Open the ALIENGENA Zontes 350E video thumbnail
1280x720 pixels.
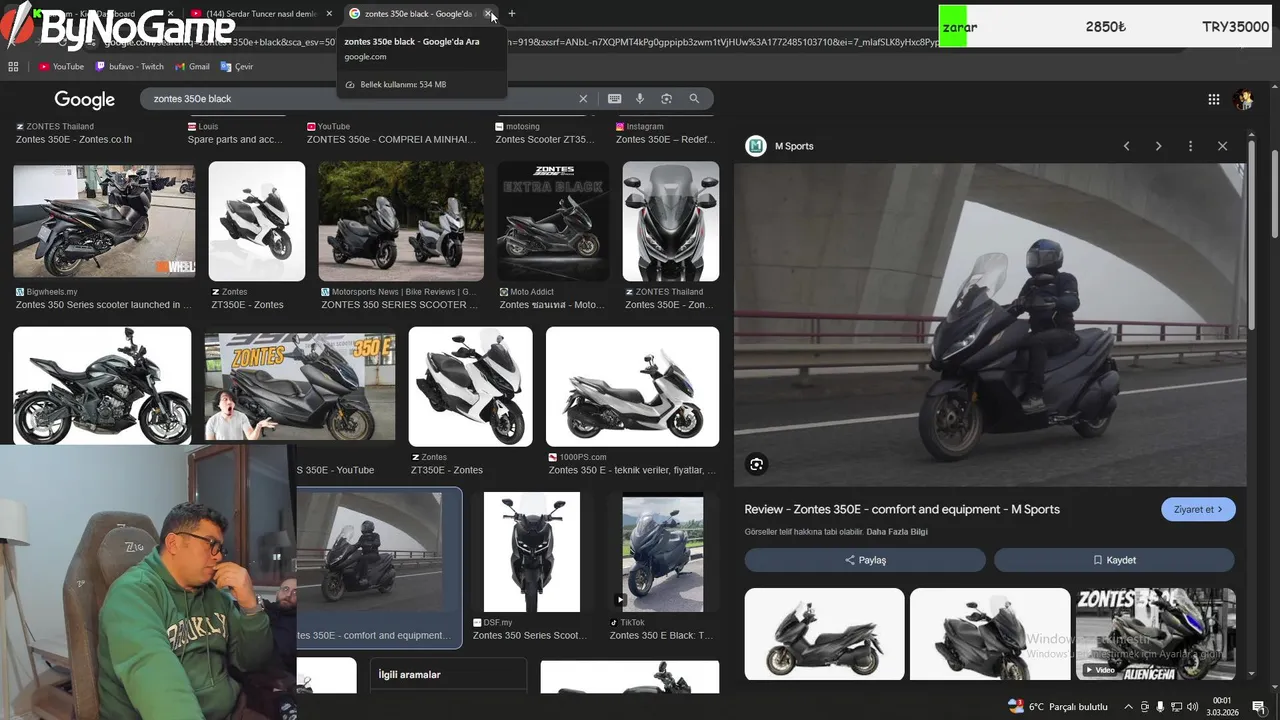tap(1155, 634)
